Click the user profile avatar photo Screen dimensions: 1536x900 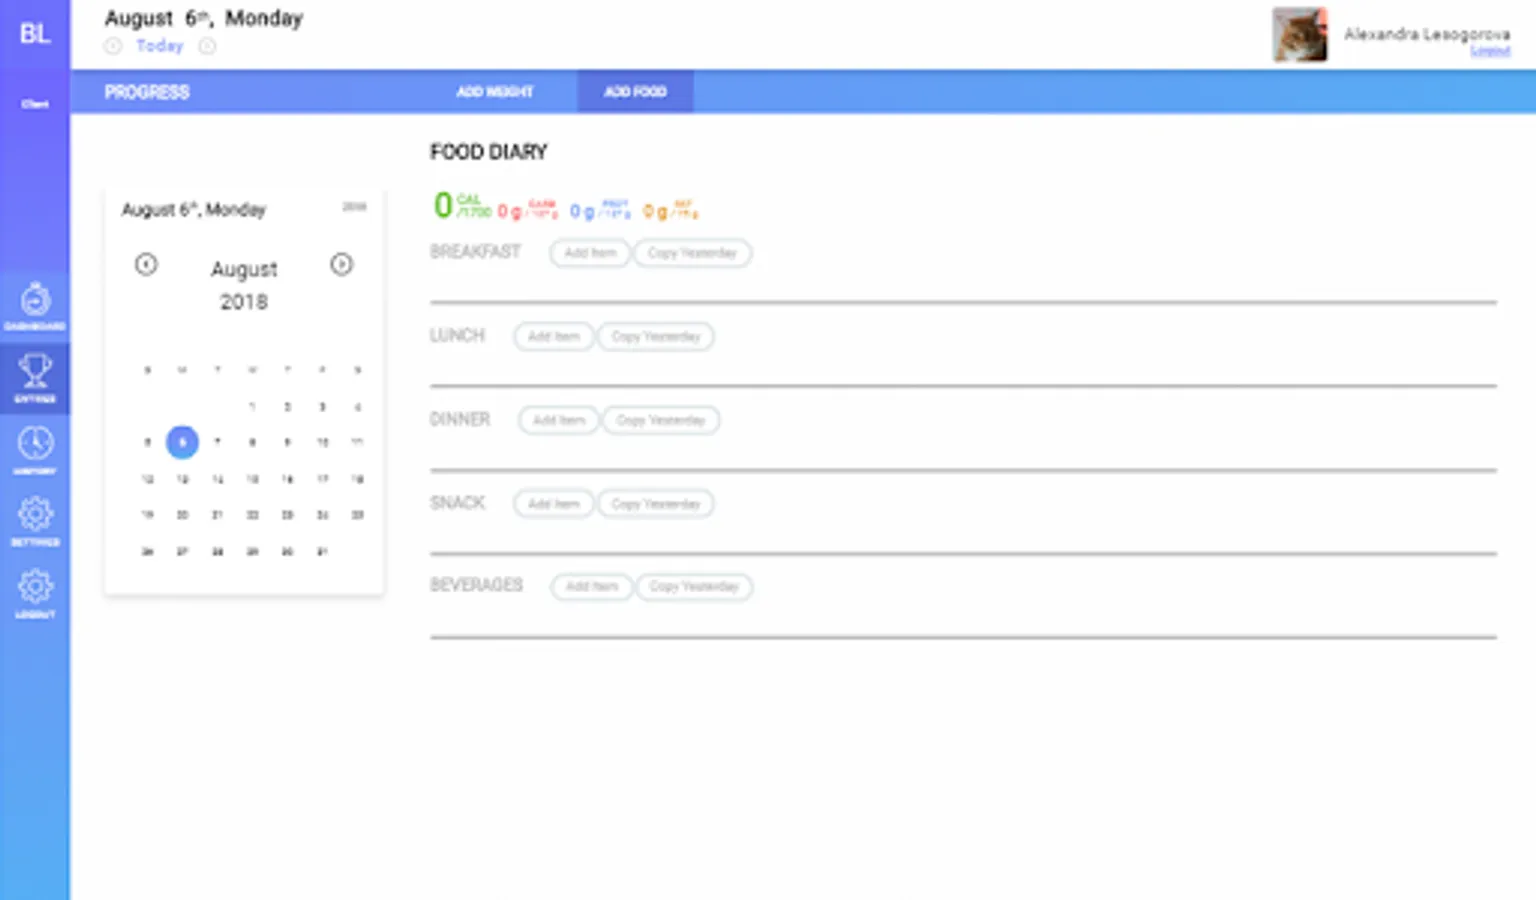[x=1299, y=35]
